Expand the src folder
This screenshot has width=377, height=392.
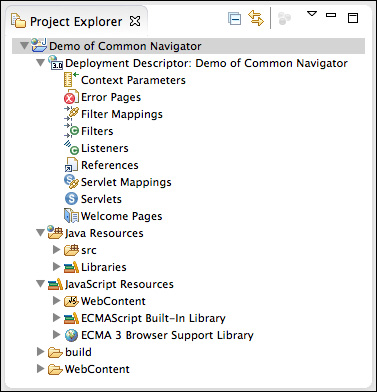(57, 250)
